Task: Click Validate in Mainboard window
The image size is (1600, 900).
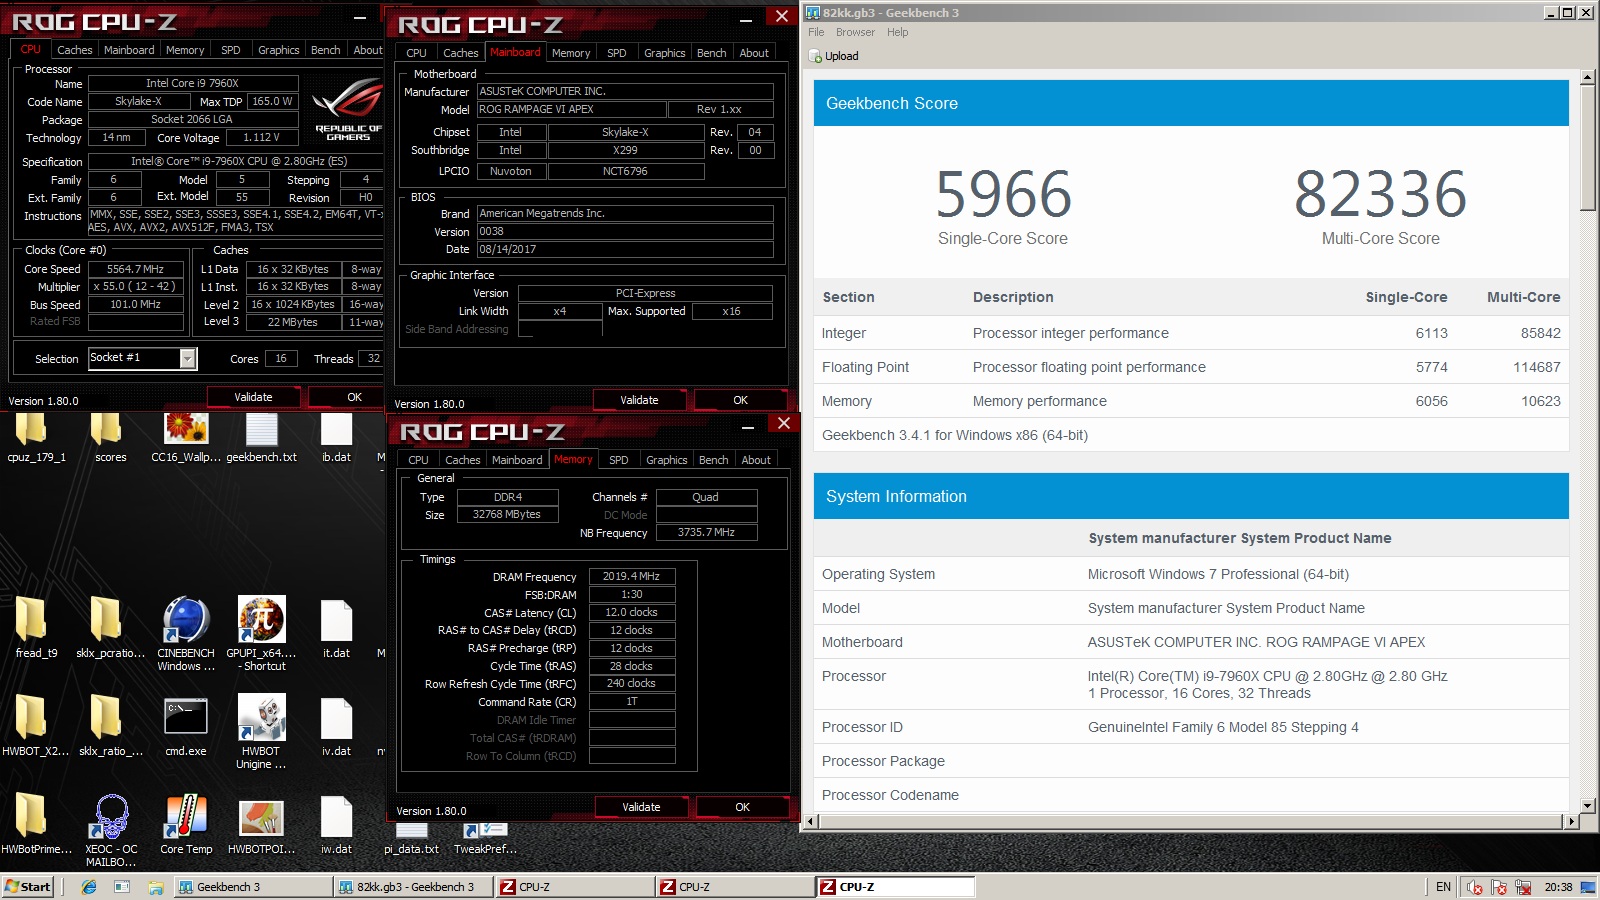Action: point(639,400)
